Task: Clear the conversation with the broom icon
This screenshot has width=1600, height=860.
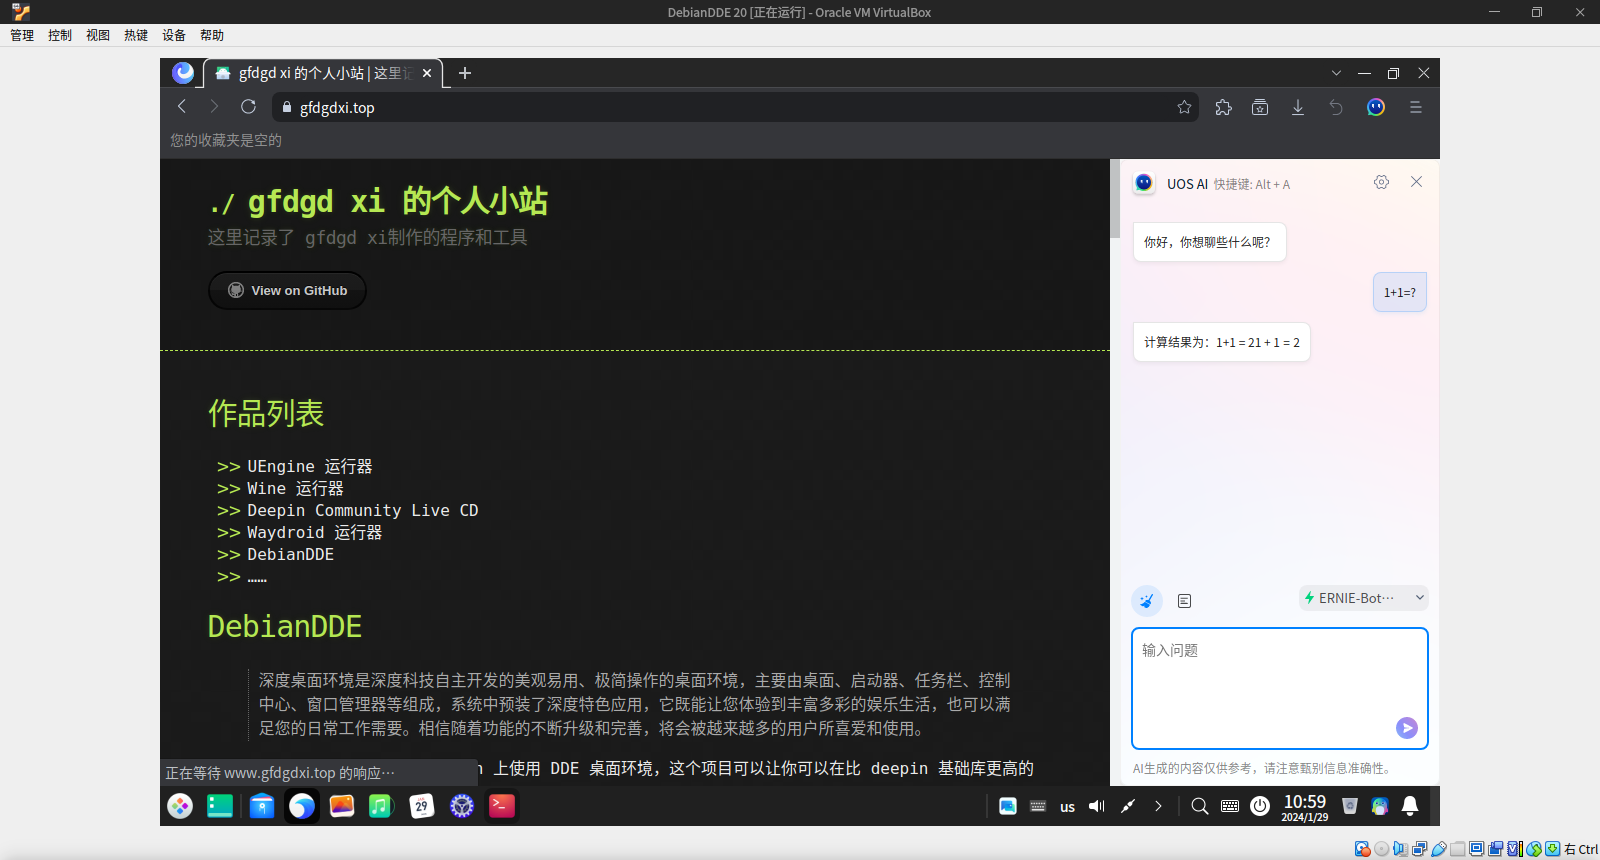Action: (x=1147, y=600)
